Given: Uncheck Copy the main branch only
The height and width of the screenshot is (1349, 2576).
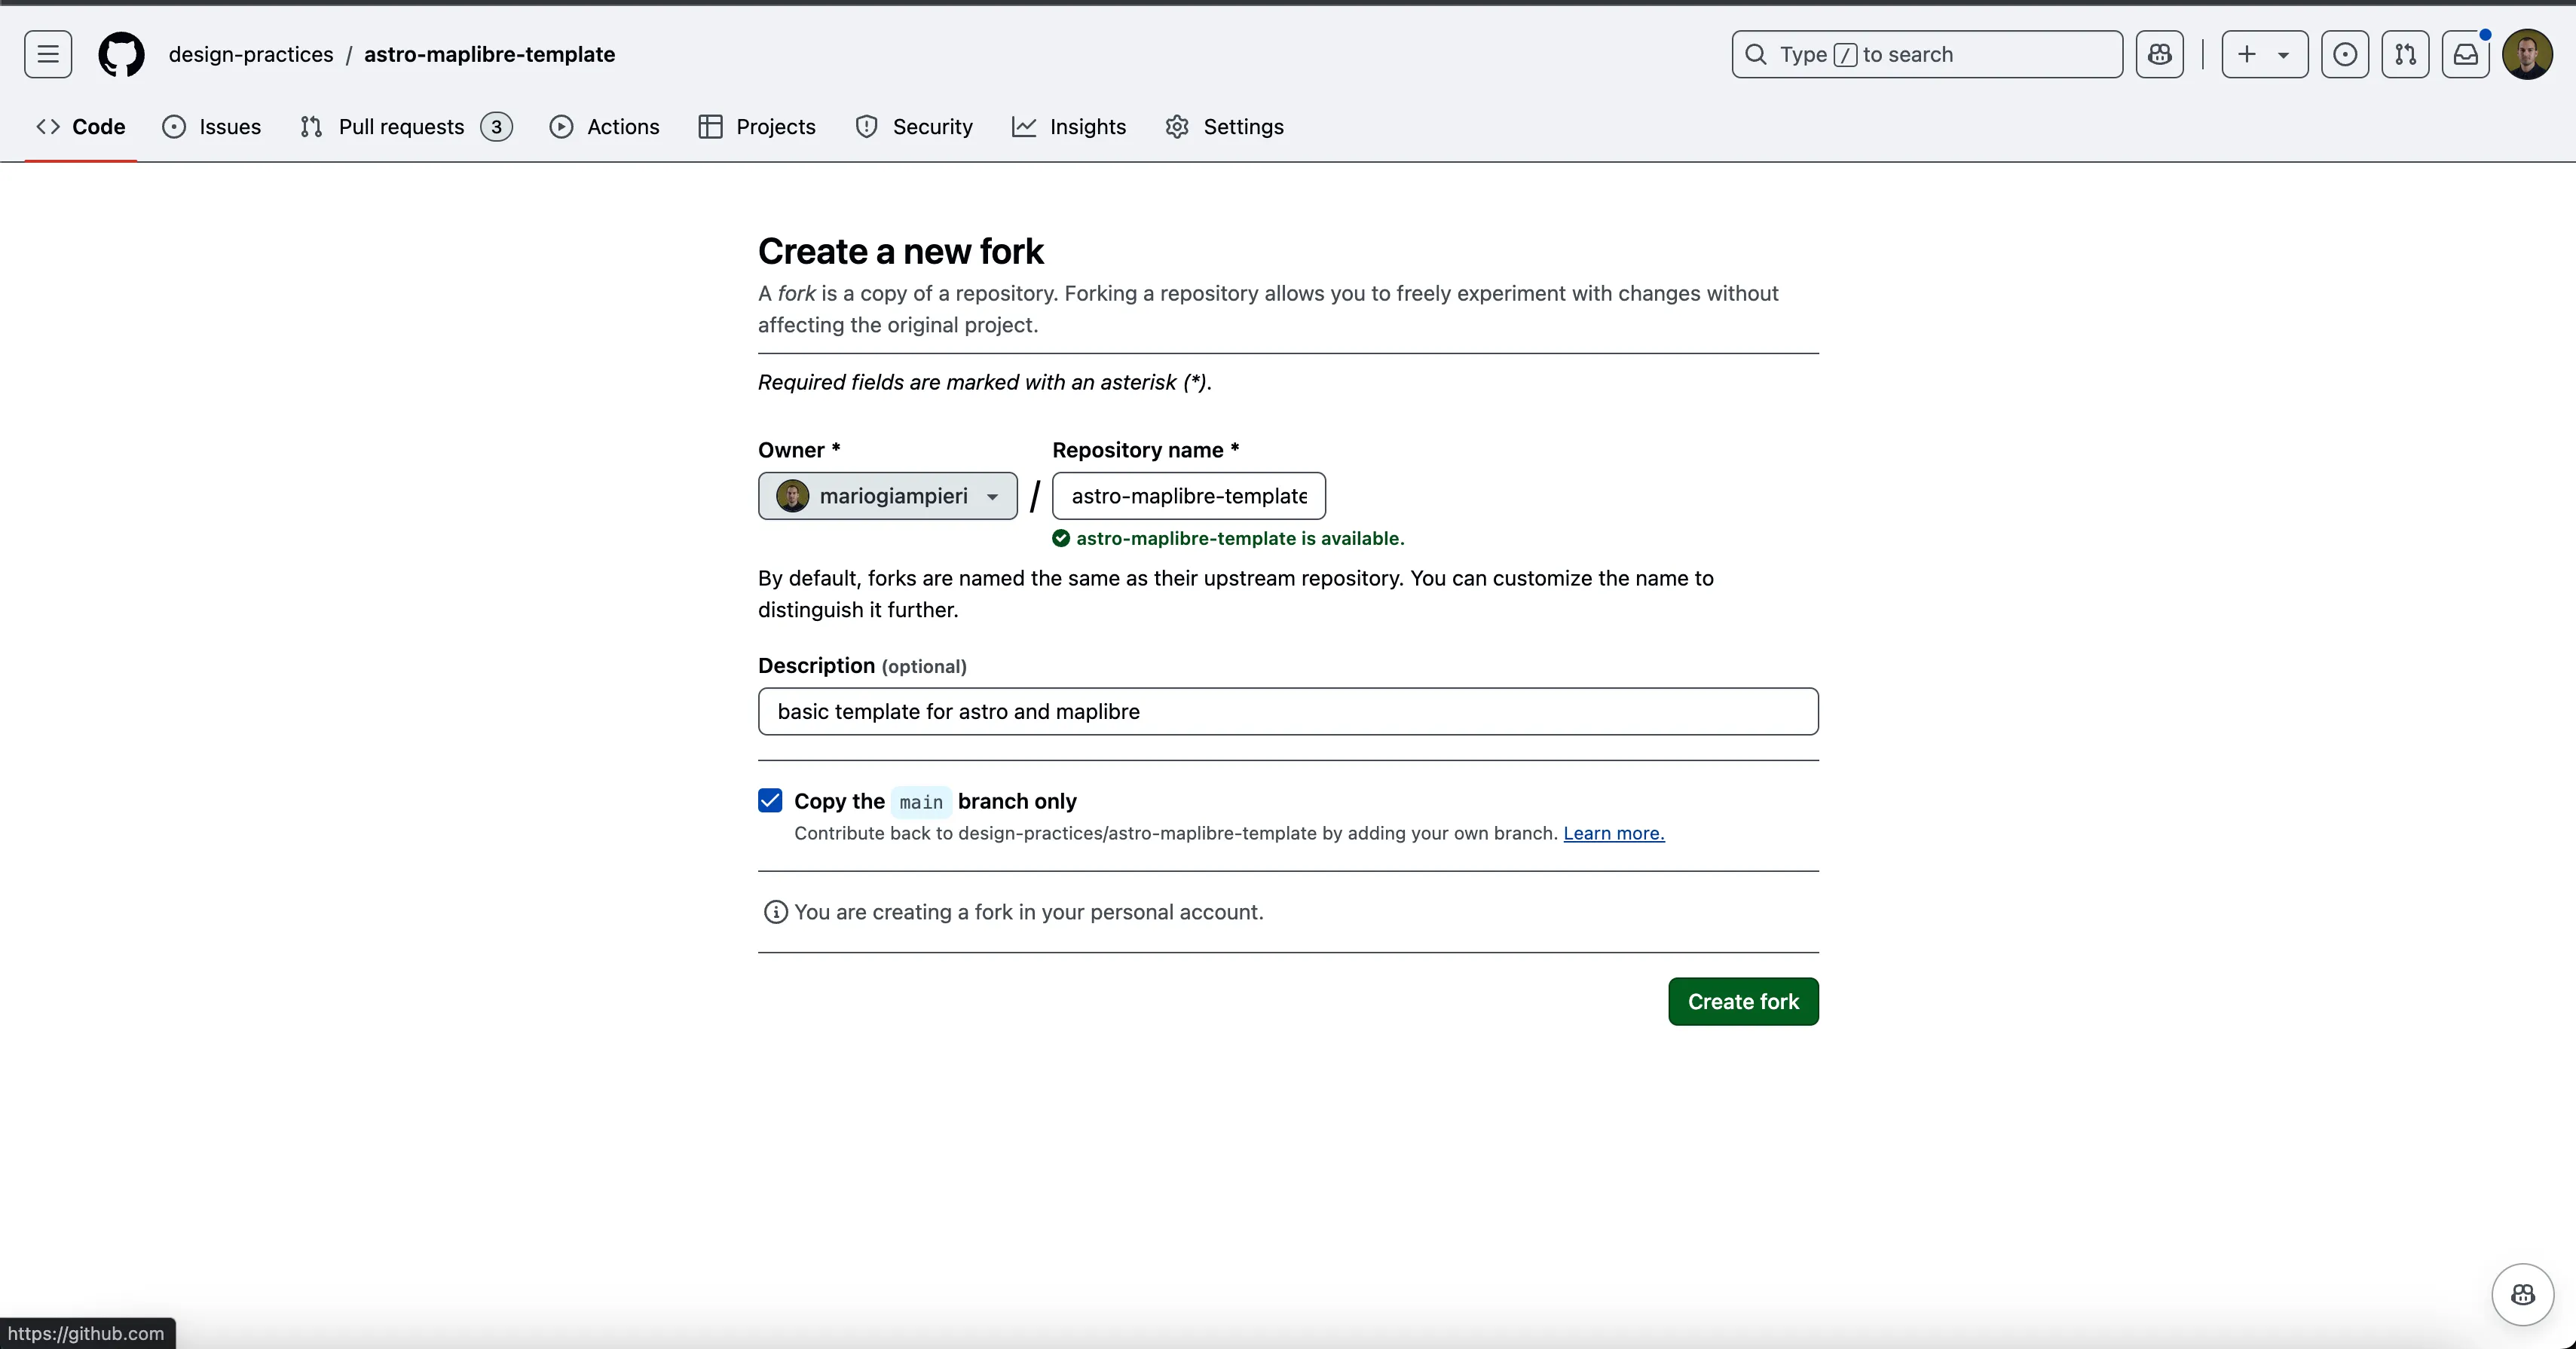Looking at the screenshot, I should [x=769, y=800].
